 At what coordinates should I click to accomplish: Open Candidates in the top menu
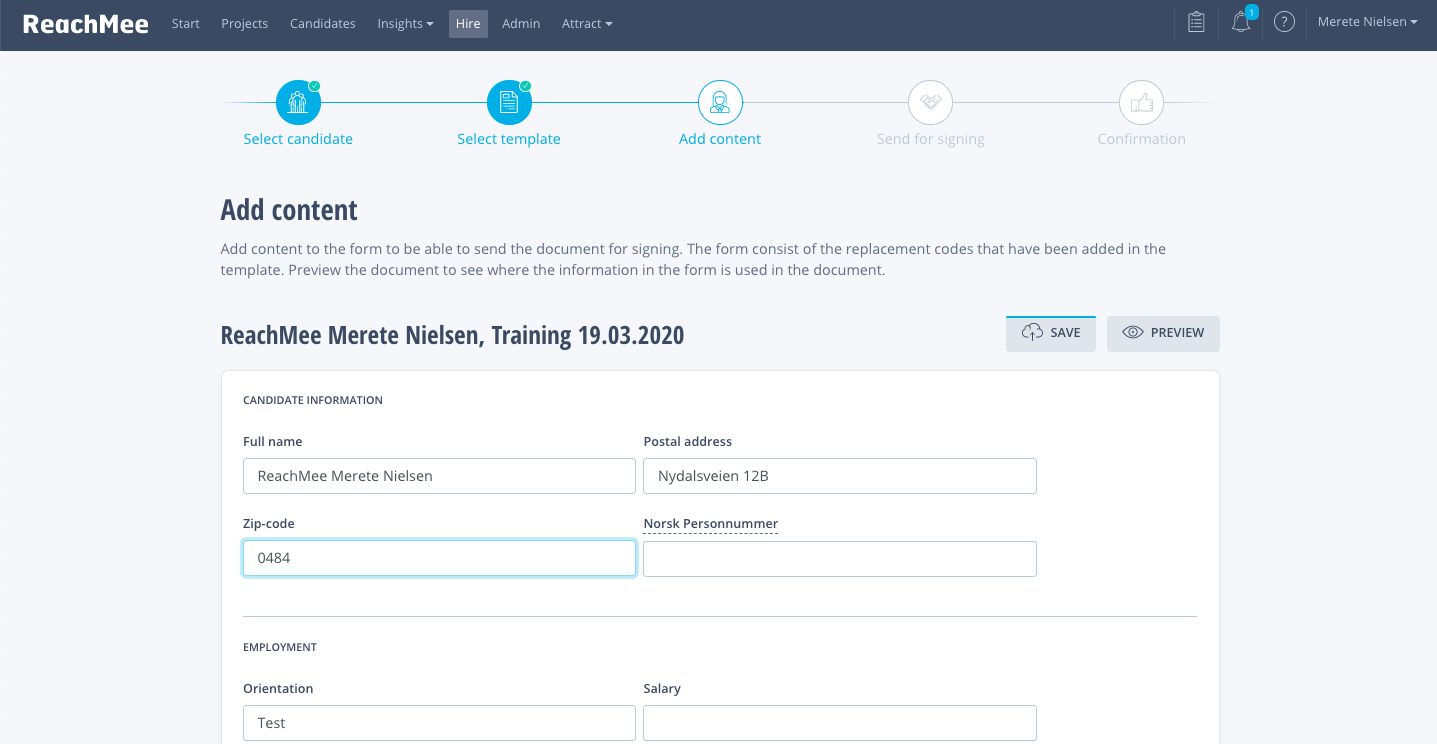click(x=323, y=24)
